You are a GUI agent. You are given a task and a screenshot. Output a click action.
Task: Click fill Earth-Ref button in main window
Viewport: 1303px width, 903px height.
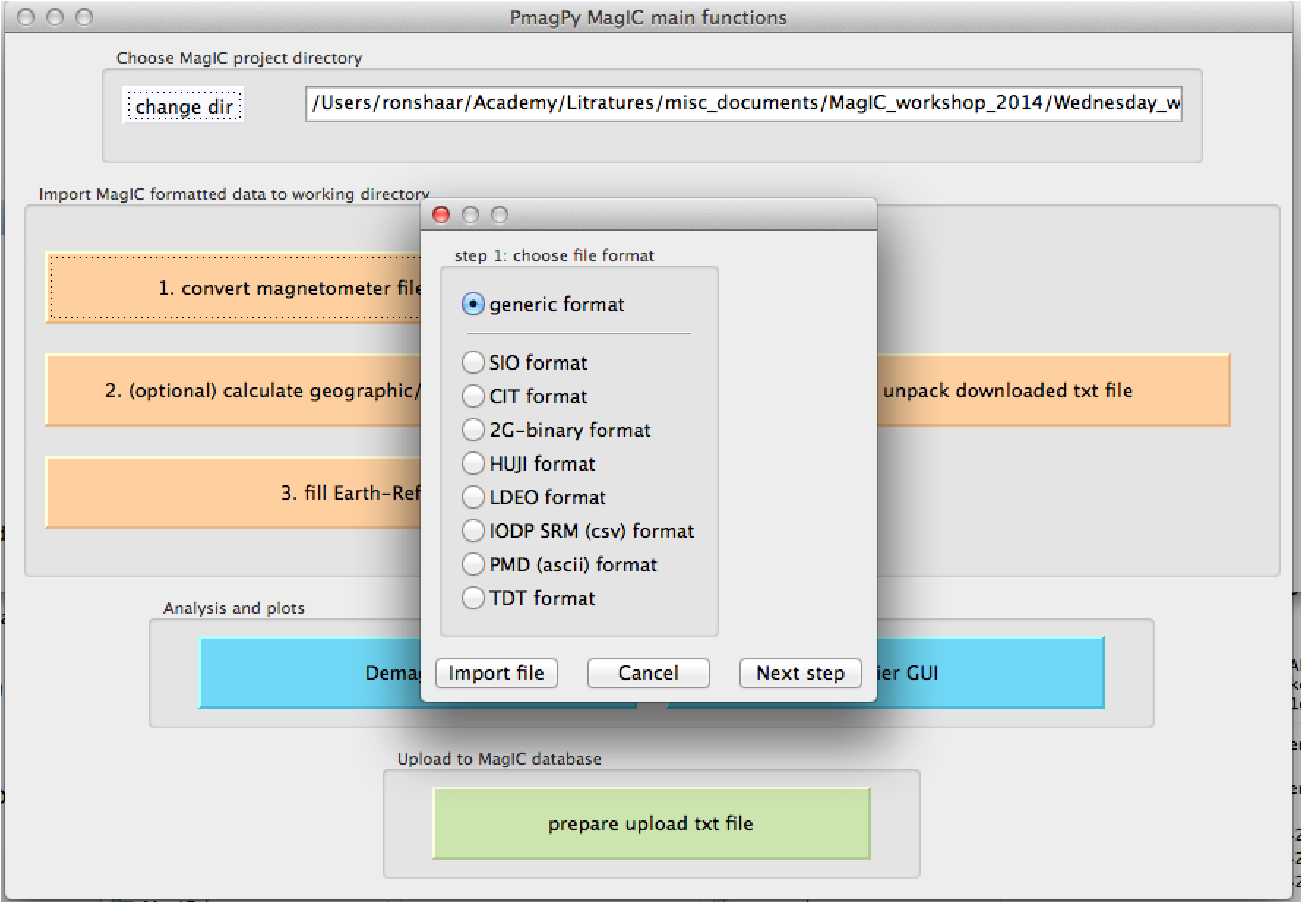234,493
